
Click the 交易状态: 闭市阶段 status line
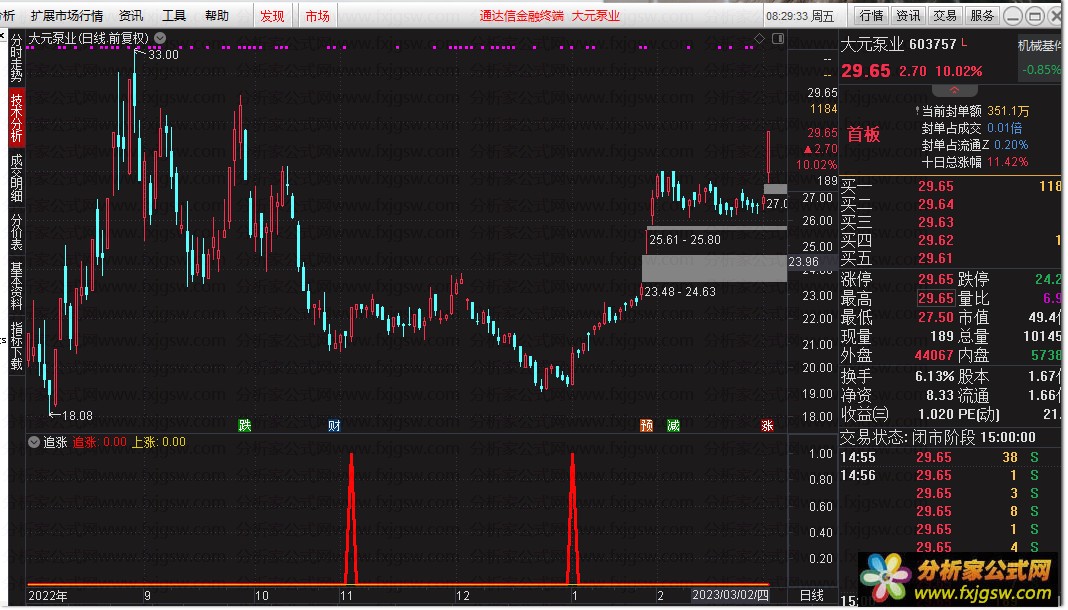[937, 438]
